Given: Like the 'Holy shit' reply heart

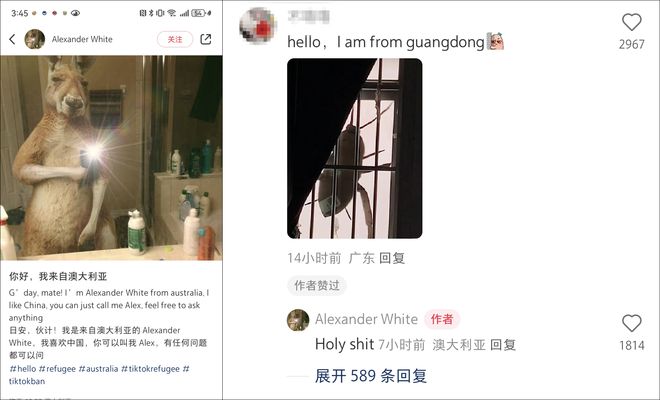Looking at the screenshot, I should coord(631,323).
